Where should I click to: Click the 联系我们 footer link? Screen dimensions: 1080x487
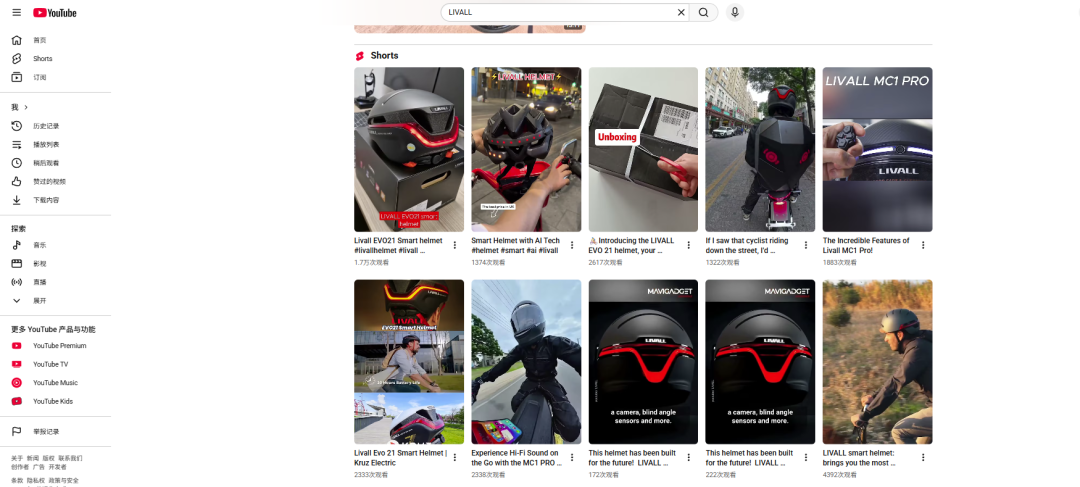[70, 458]
